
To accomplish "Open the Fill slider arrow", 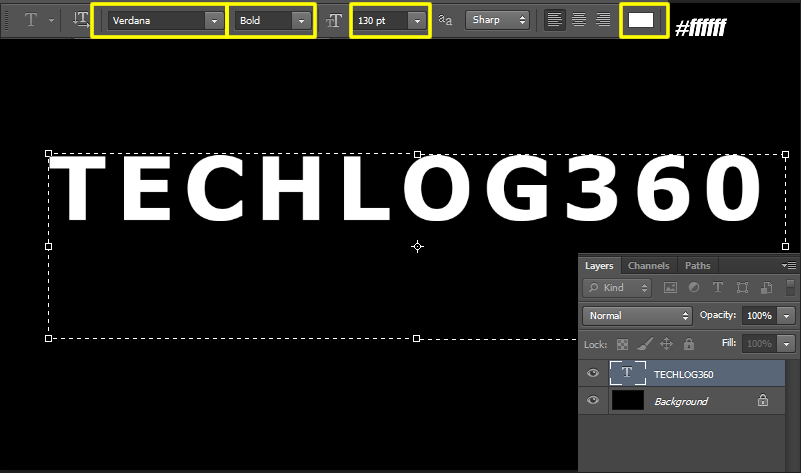I will (786, 344).
